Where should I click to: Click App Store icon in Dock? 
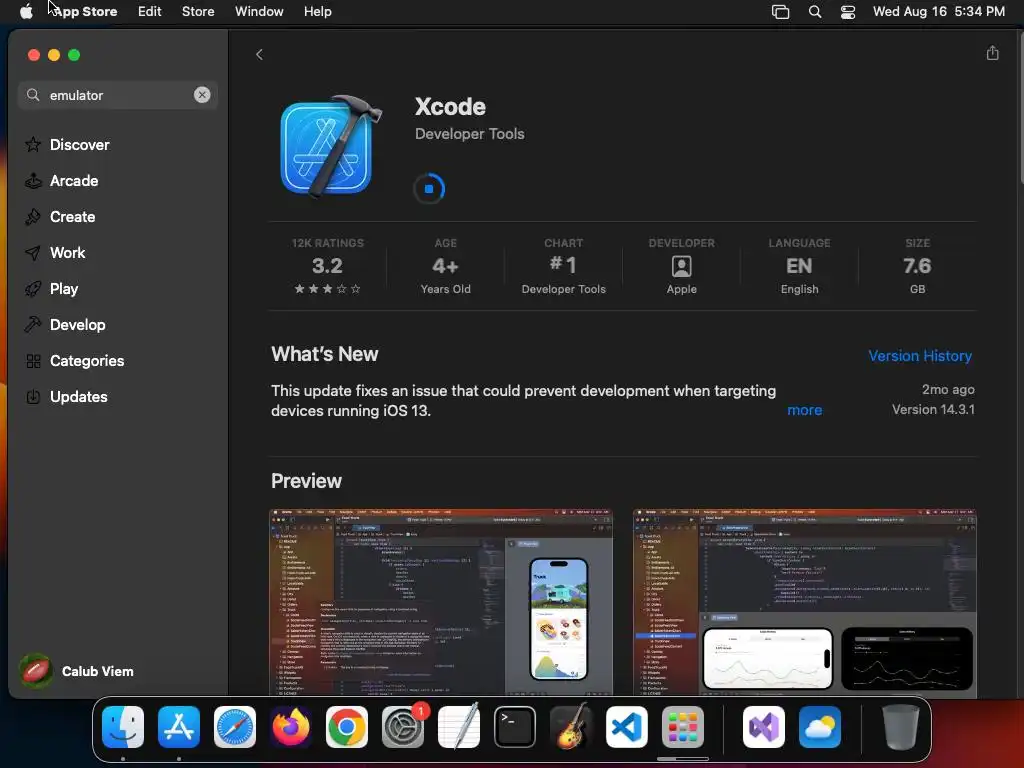(x=179, y=727)
